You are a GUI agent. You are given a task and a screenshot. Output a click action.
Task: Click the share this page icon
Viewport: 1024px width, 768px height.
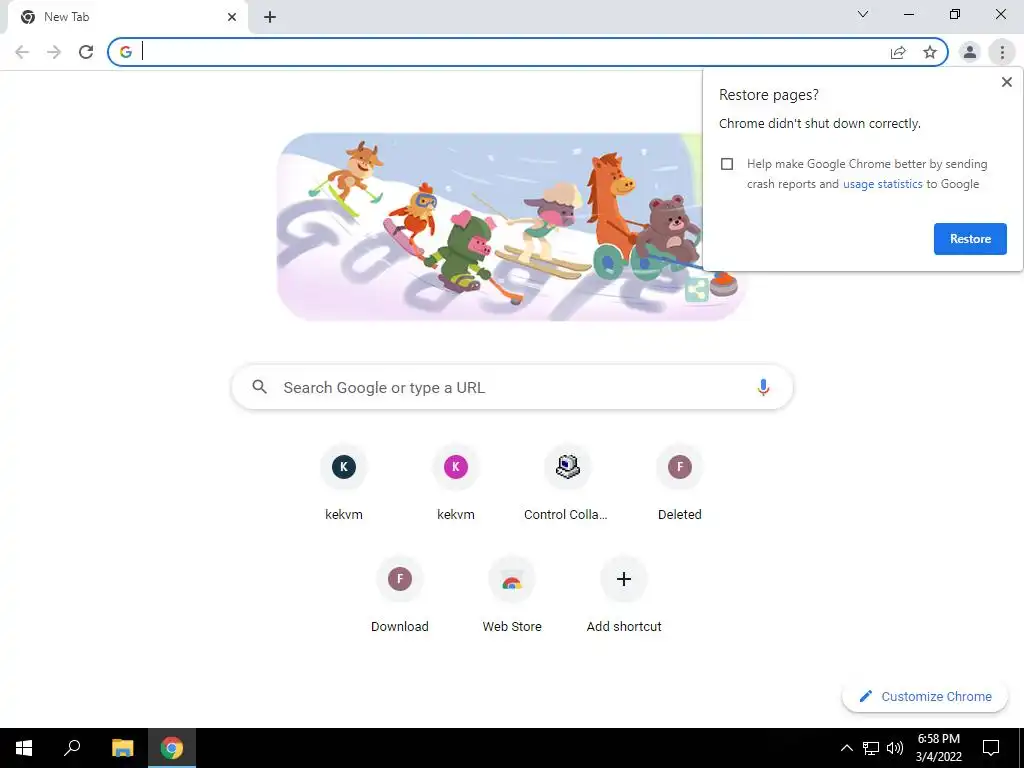click(898, 52)
